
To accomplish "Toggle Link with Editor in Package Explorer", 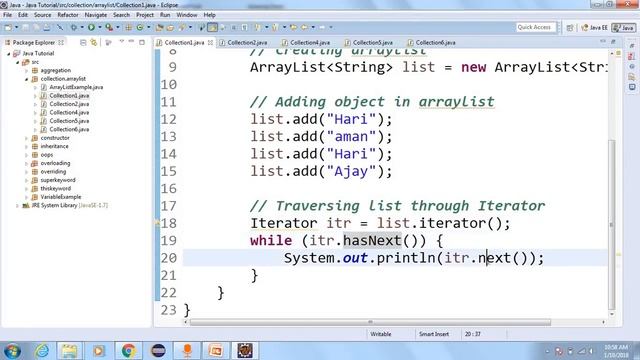I will point(93,42).
